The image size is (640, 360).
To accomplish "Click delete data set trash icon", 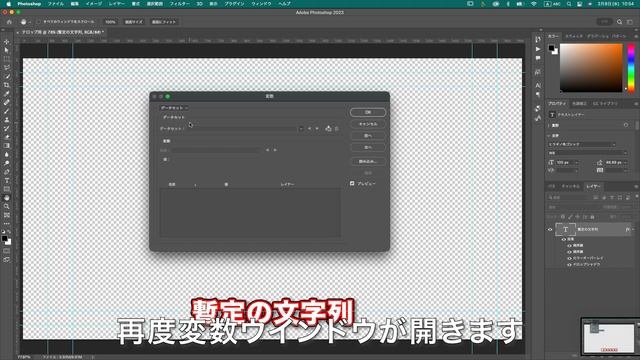I will pyautogui.click(x=337, y=129).
